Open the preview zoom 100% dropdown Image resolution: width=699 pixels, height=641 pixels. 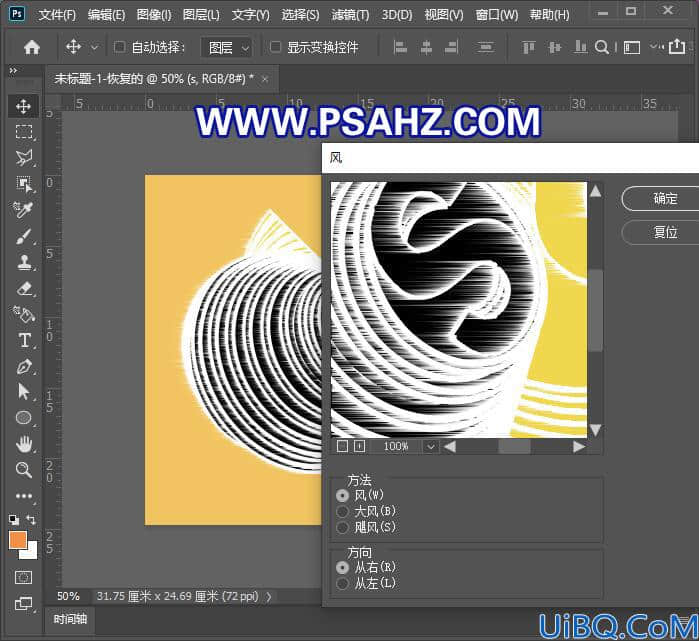pyautogui.click(x=430, y=446)
